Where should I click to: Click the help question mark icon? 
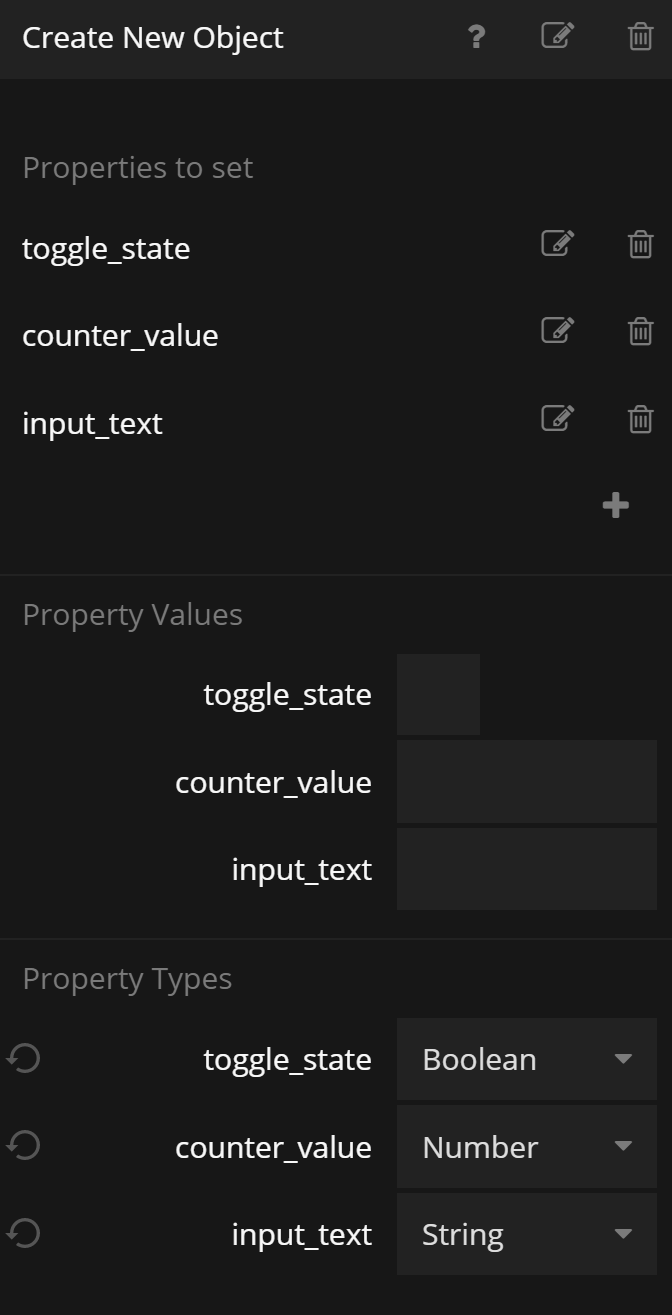[476, 38]
